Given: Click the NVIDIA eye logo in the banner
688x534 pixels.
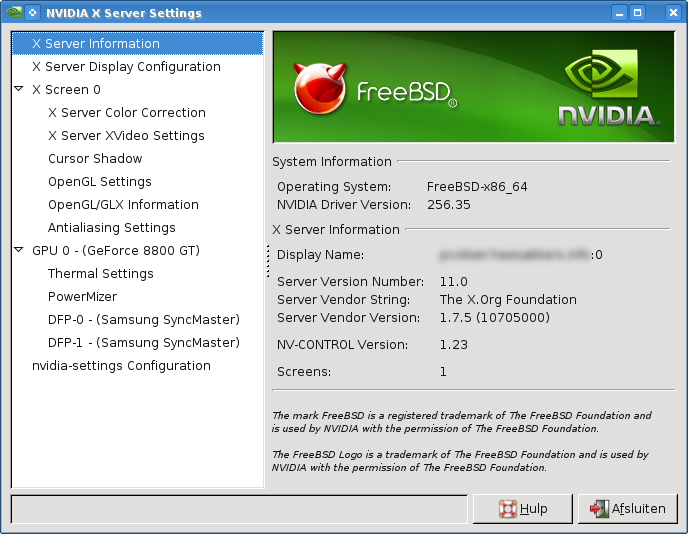Looking at the screenshot, I should (x=602, y=73).
